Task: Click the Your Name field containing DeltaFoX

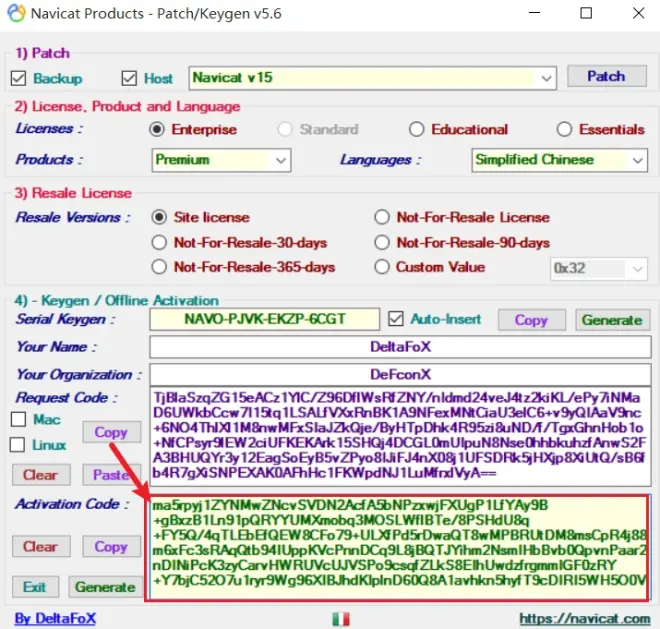Action: pyautogui.click(x=400, y=347)
